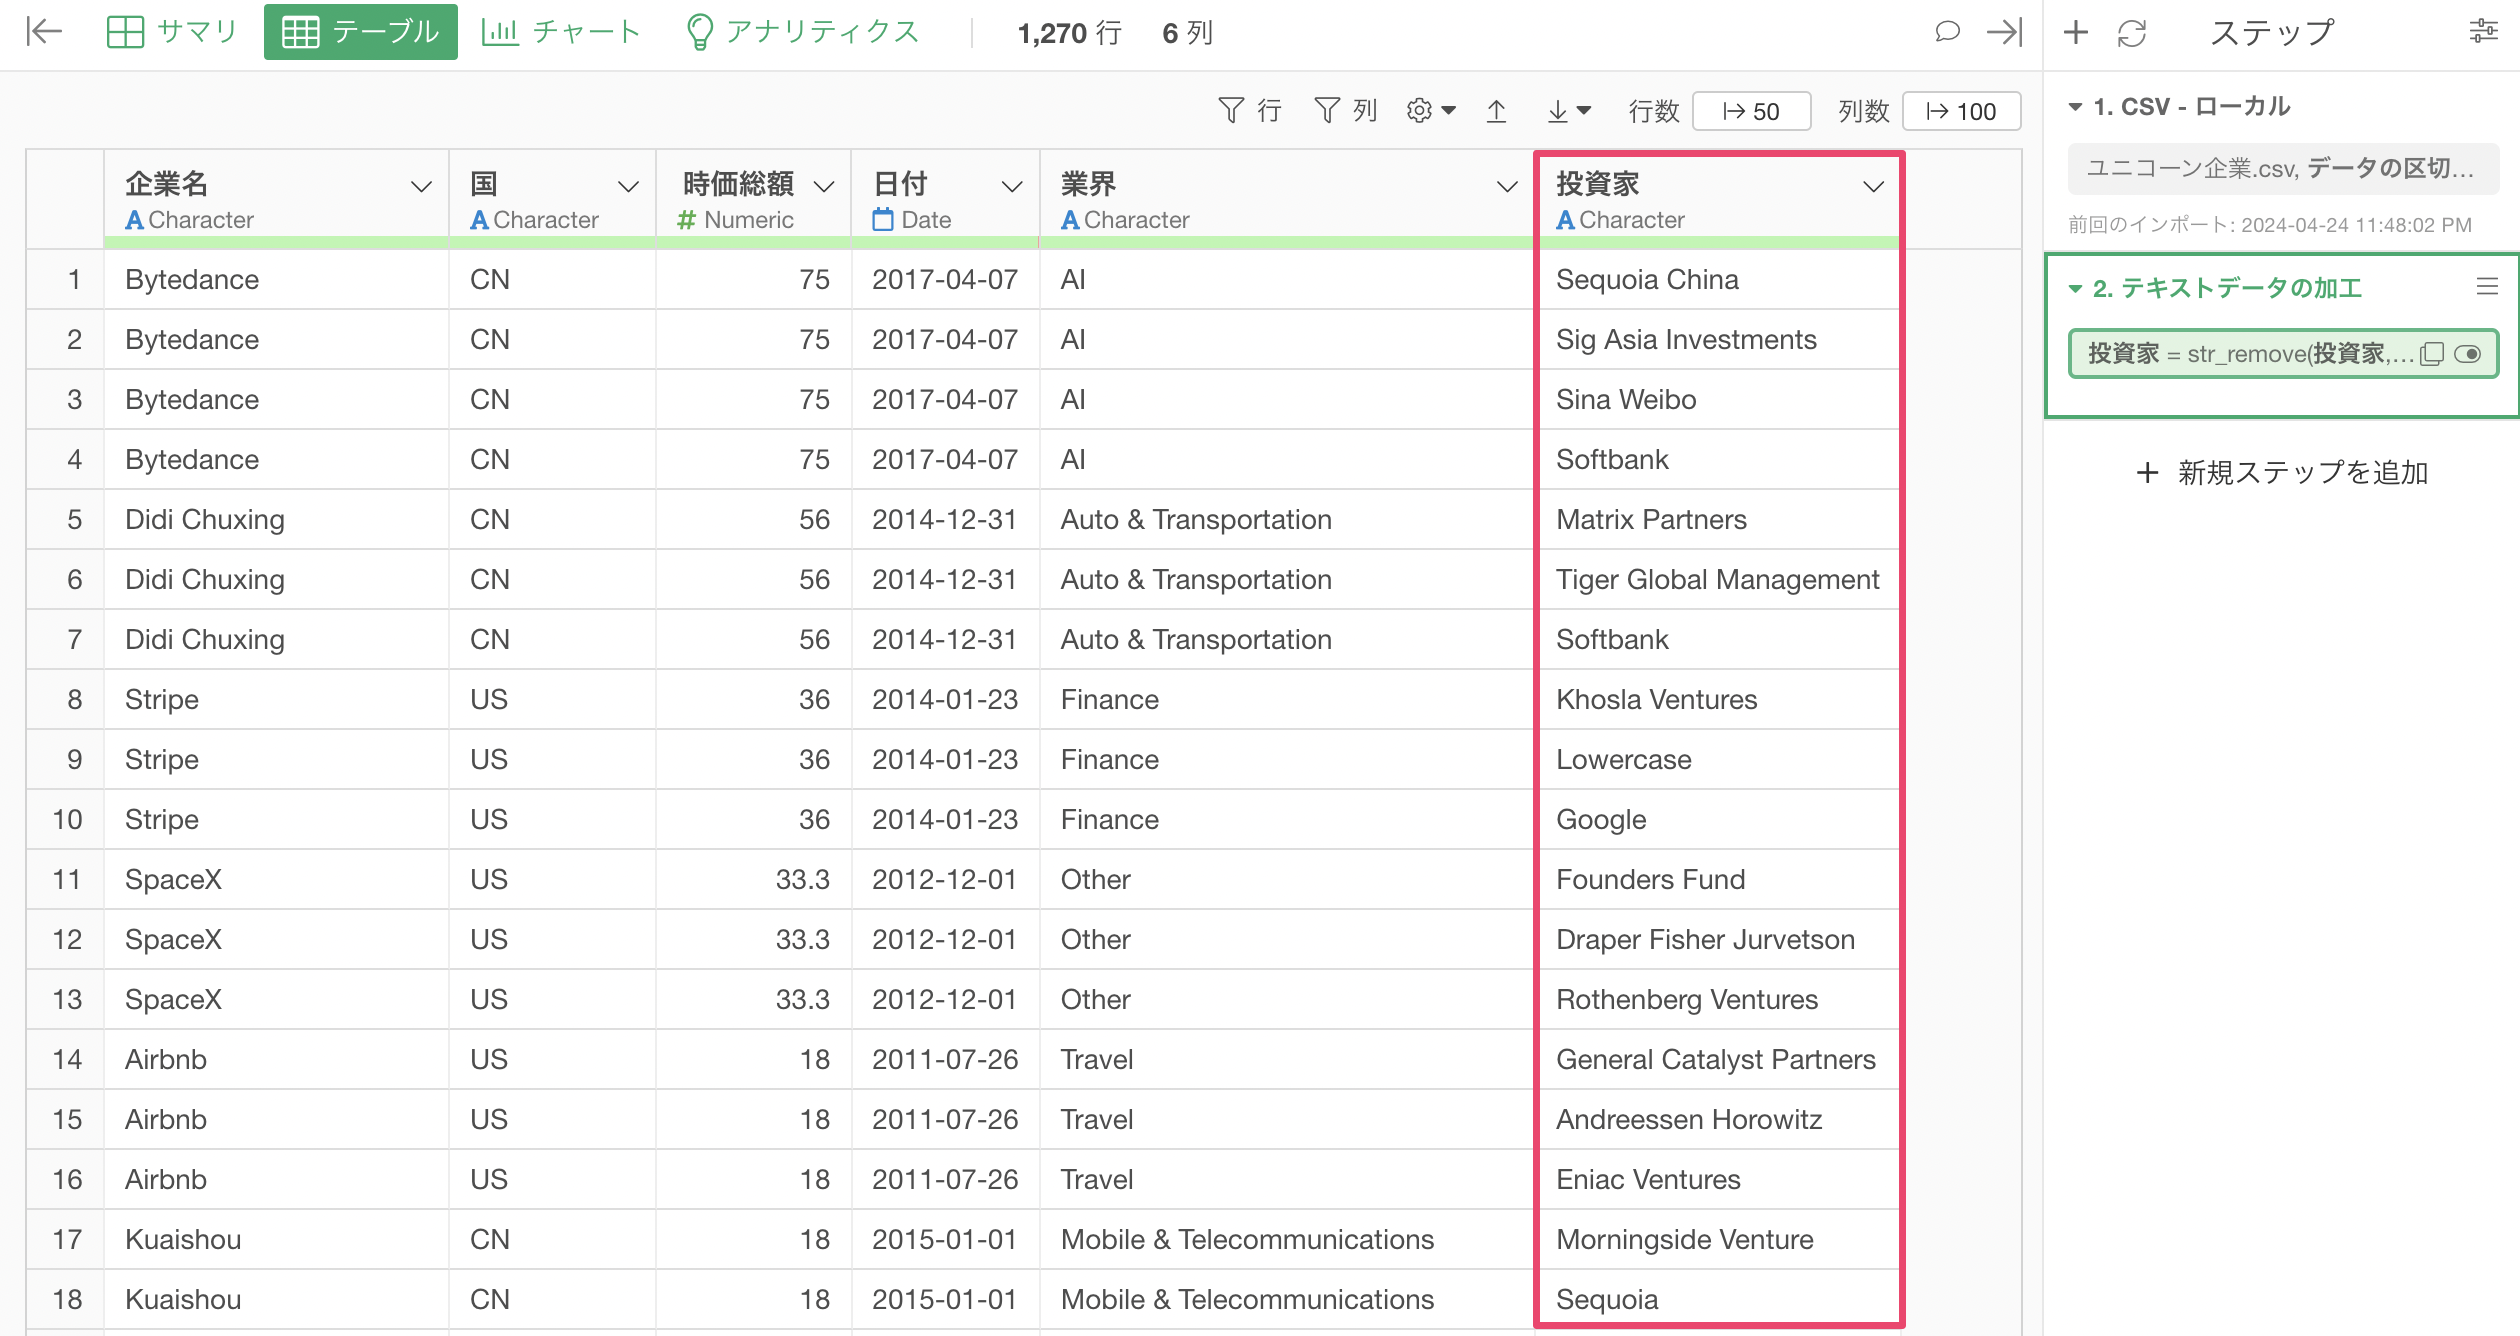
Task: Click the Eniac Ventures cell
Action: pyautogui.click(x=1717, y=1180)
